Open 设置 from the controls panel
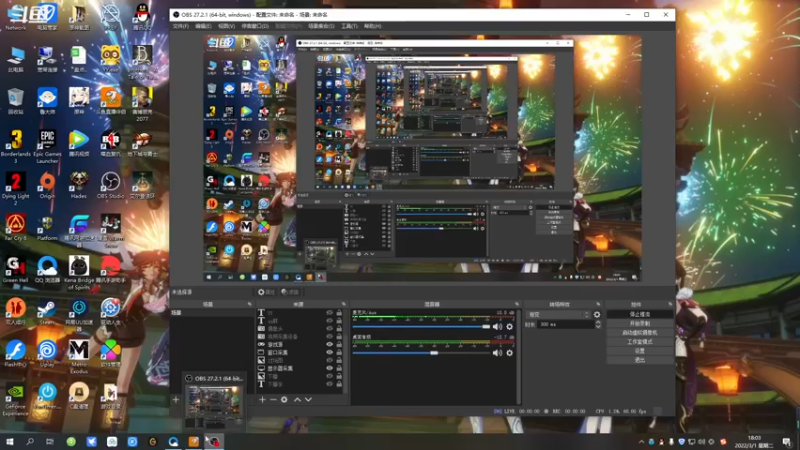The width and height of the screenshot is (800, 450). click(640, 351)
